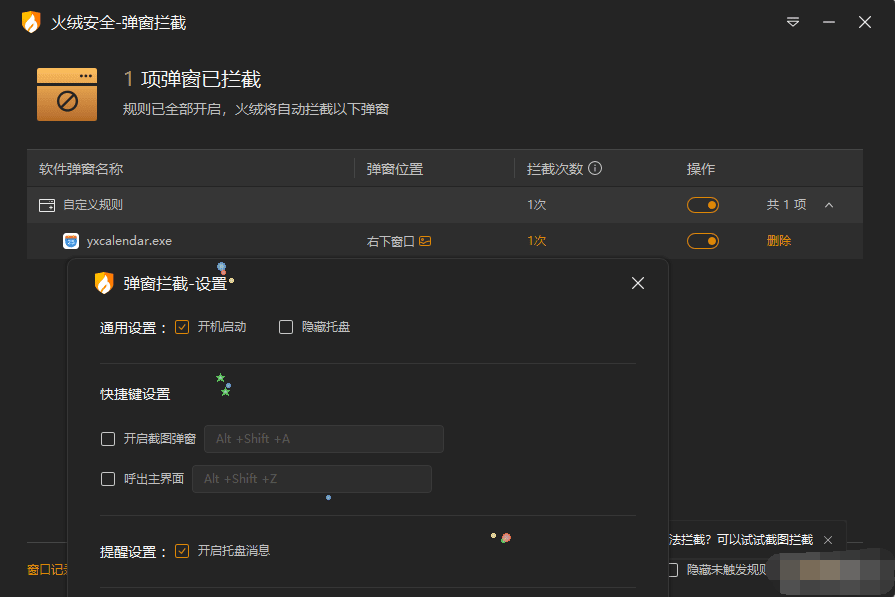895x597 pixels.
Task: Click the 自定义规则 window icon
Action: click(47, 205)
